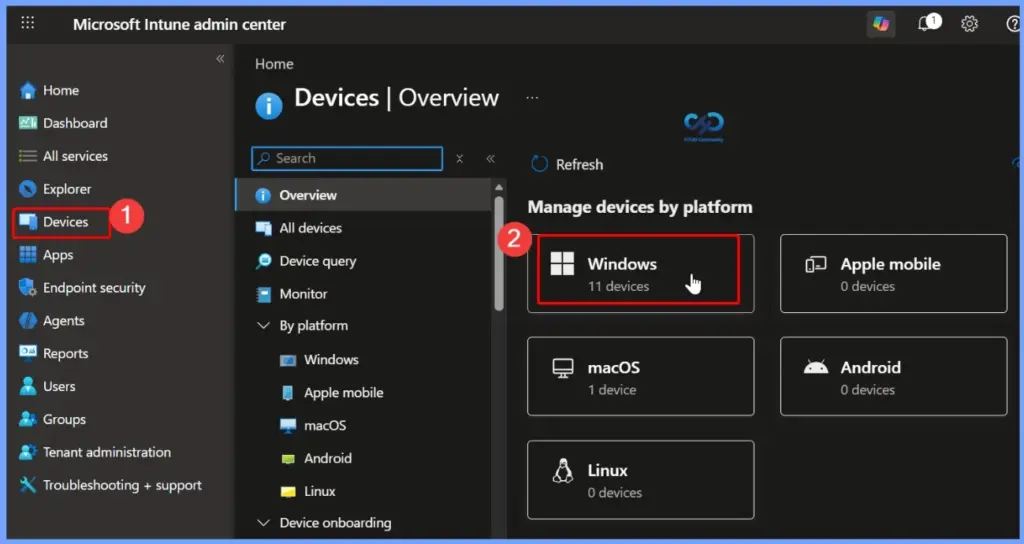Click the Reports icon in sidebar

pos(27,353)
